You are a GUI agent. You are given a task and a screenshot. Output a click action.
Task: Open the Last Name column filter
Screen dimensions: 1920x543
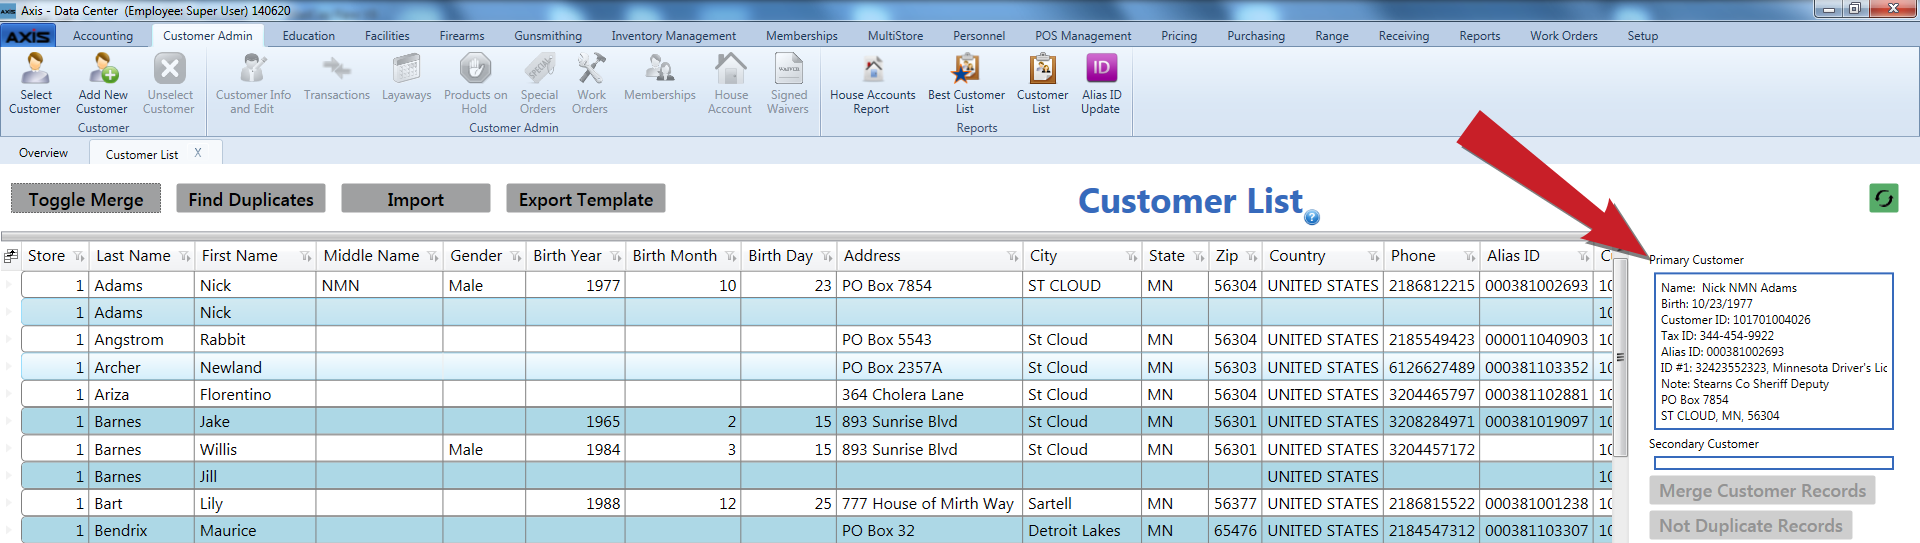pyautogui.click(x=185, y=257)
